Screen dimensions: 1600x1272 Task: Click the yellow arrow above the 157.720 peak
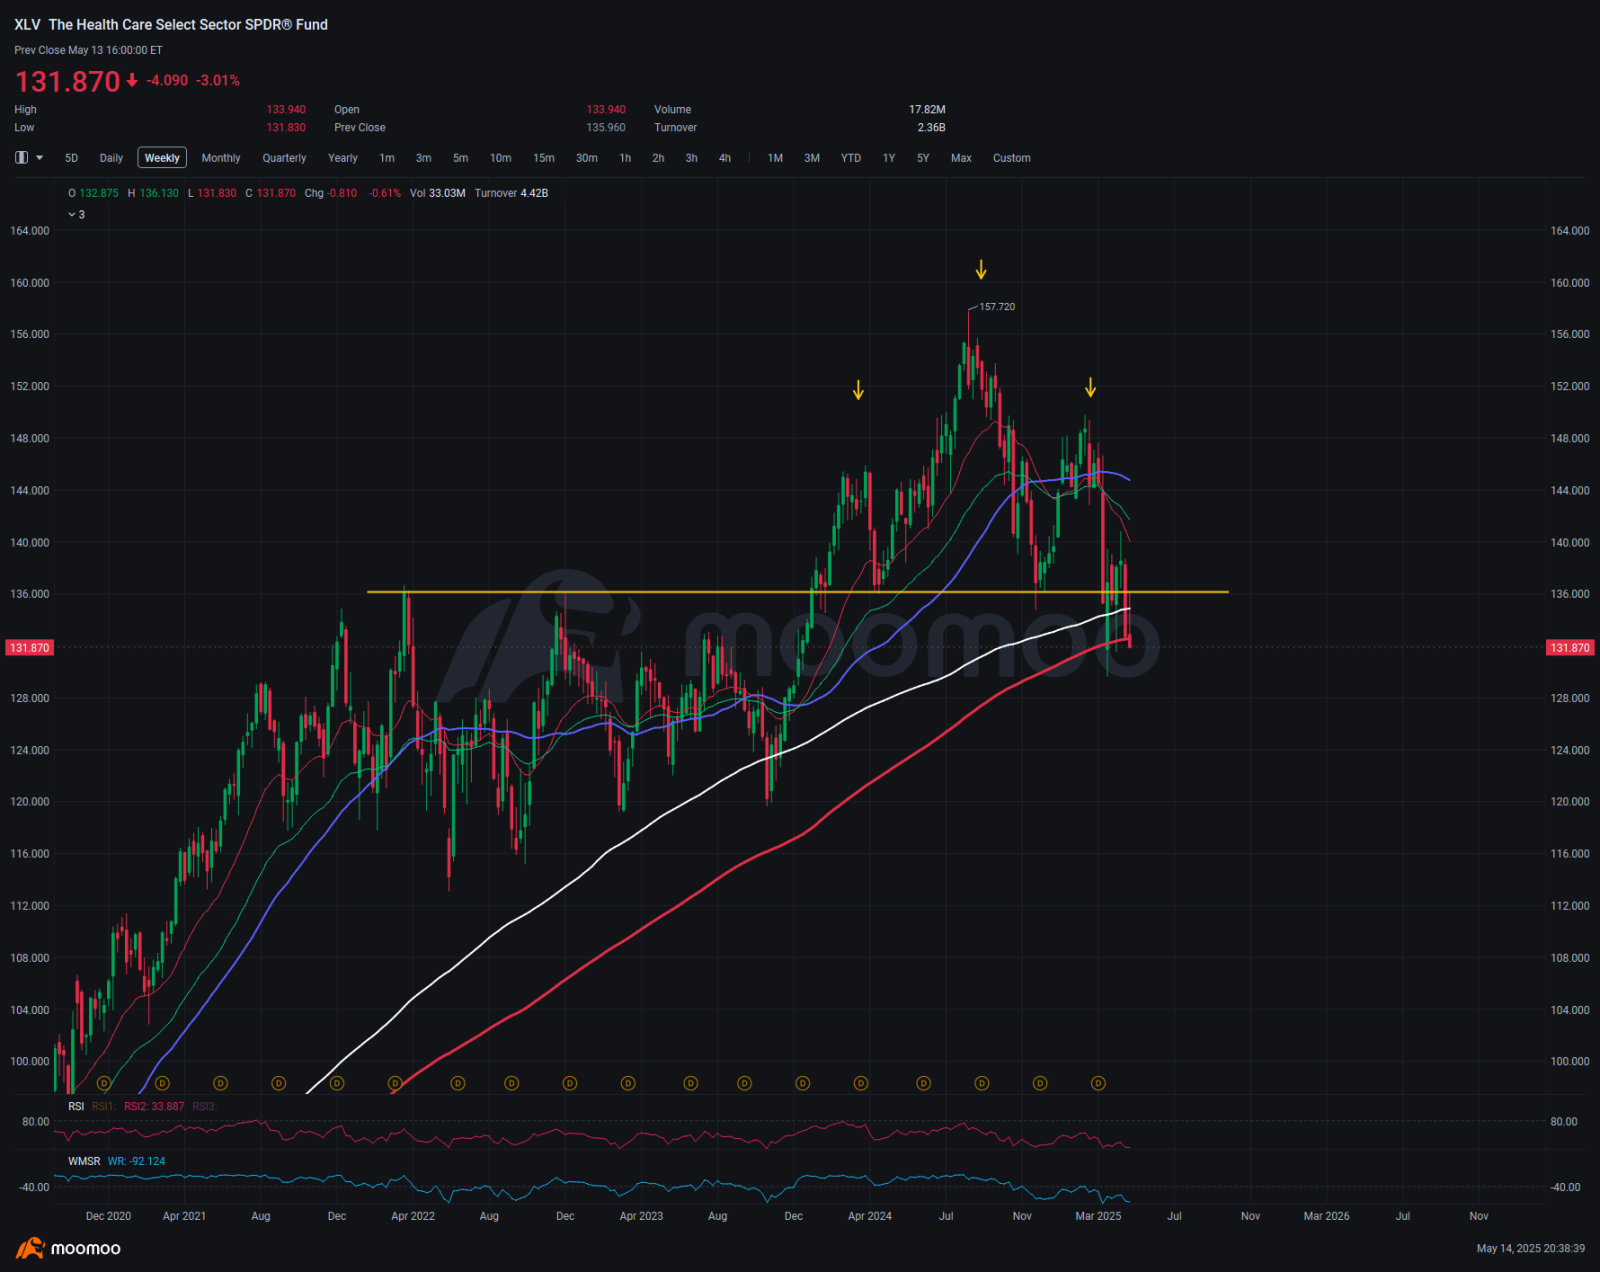point(981,269)
